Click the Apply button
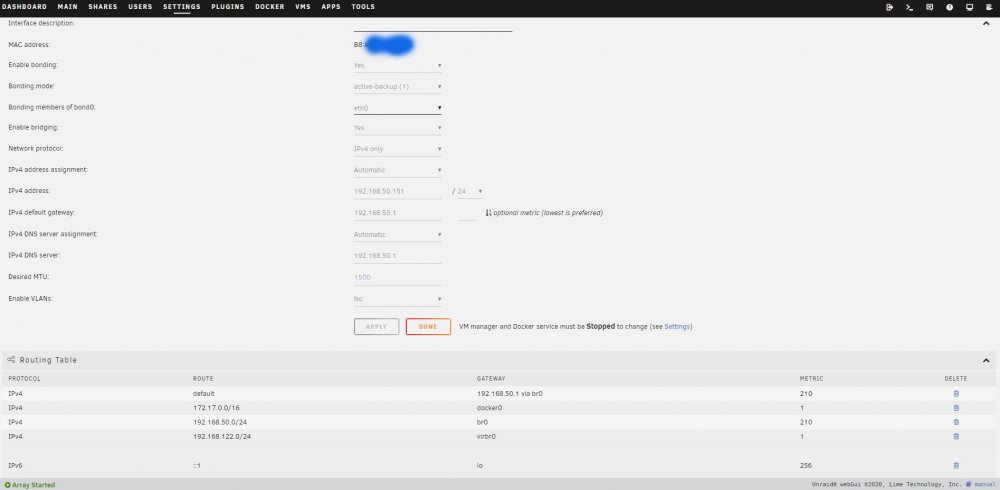The image size is (1000, 490). tap(376, 327)
